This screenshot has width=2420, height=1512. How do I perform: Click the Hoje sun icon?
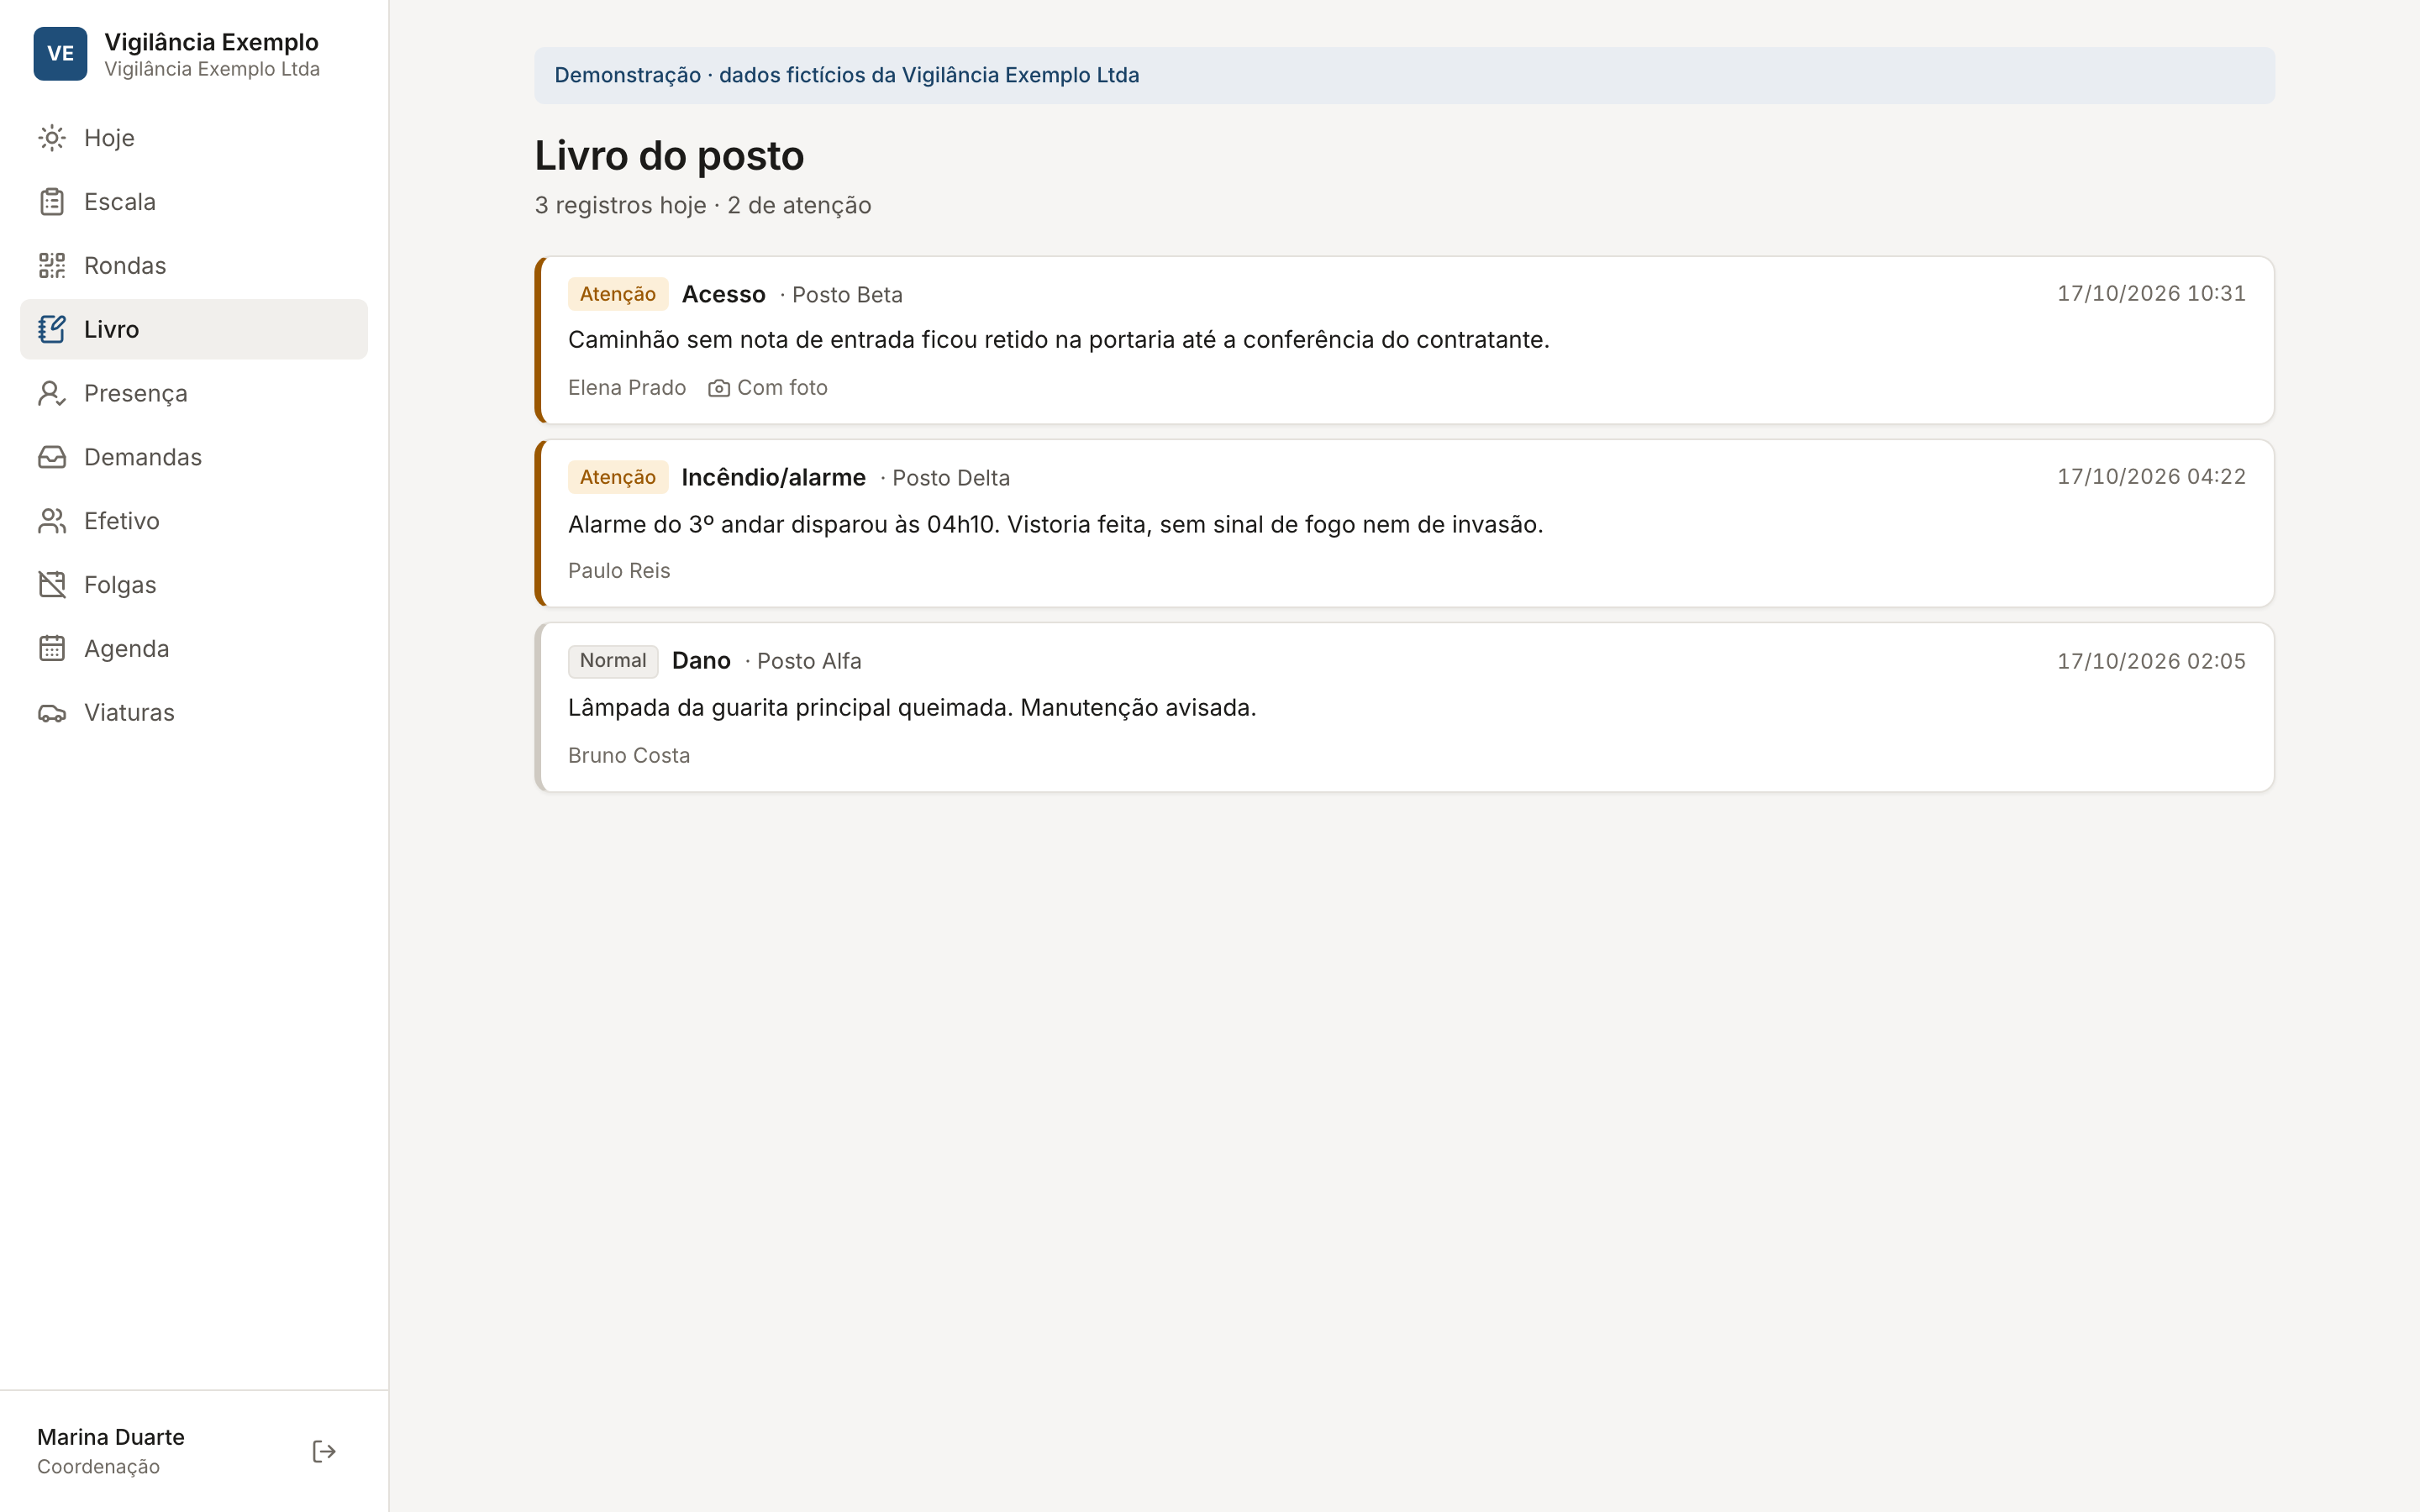(52, 138)
